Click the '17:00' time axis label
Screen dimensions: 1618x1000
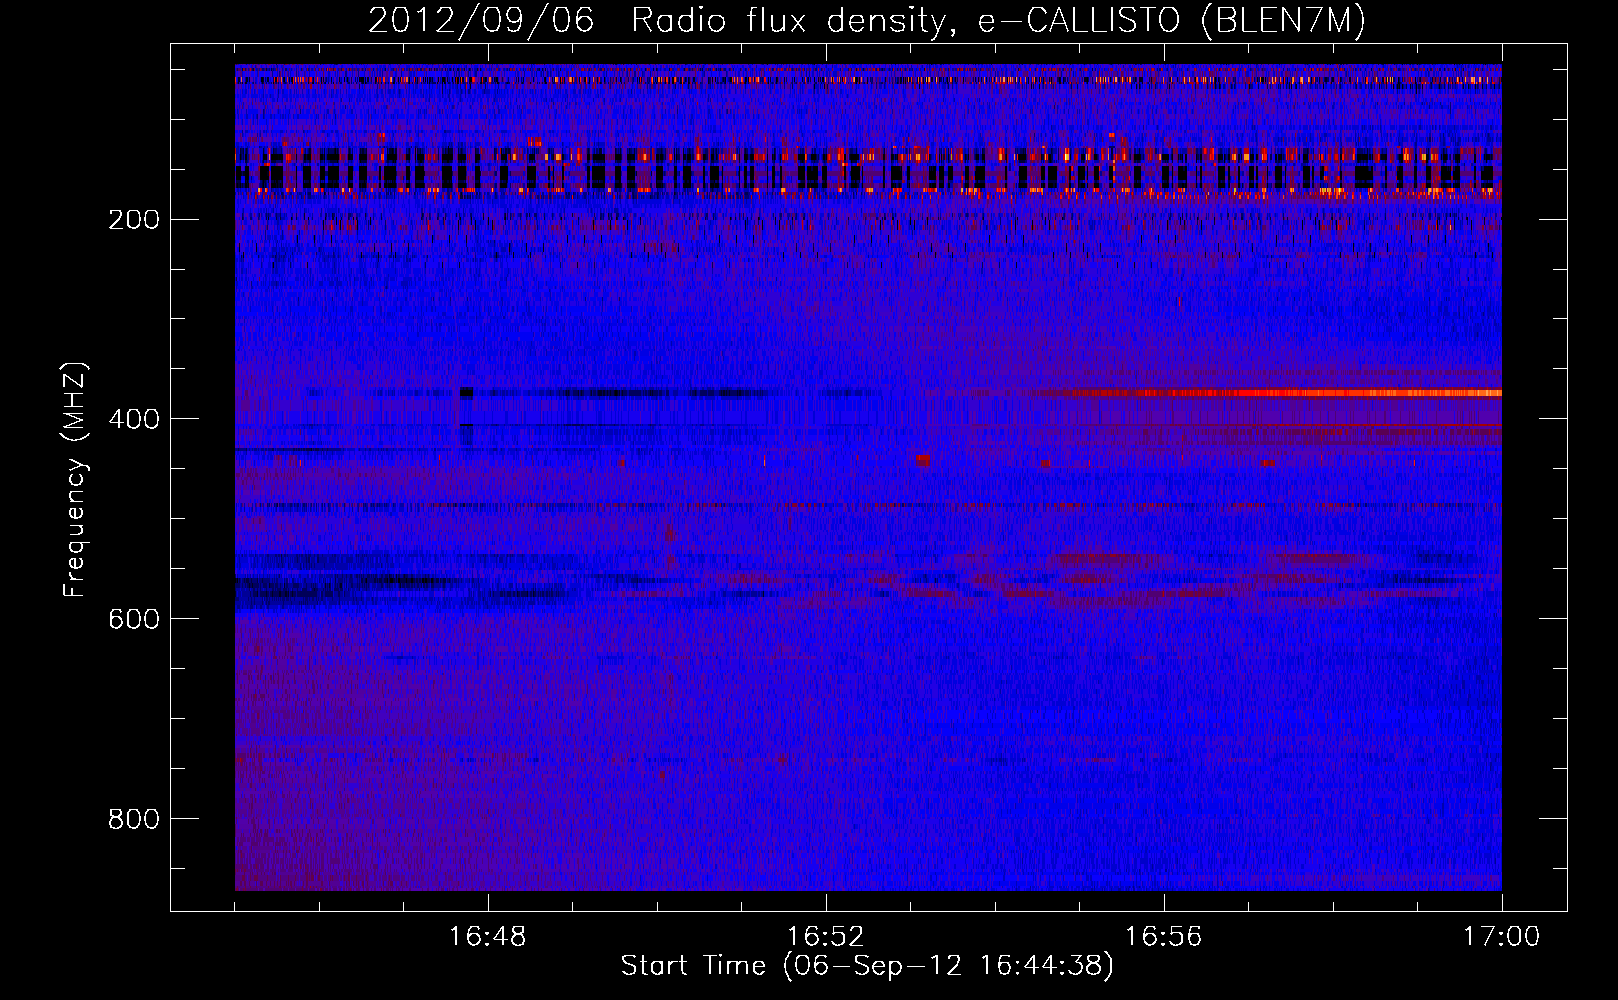click(1502, 937)
